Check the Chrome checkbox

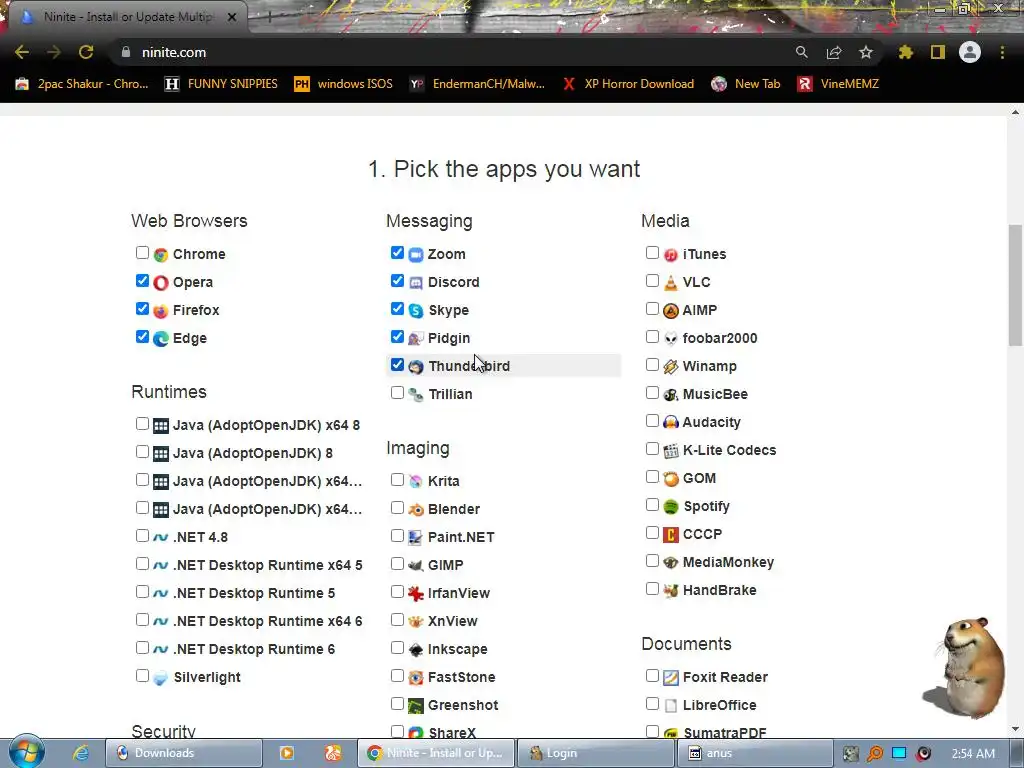point(142,253)
